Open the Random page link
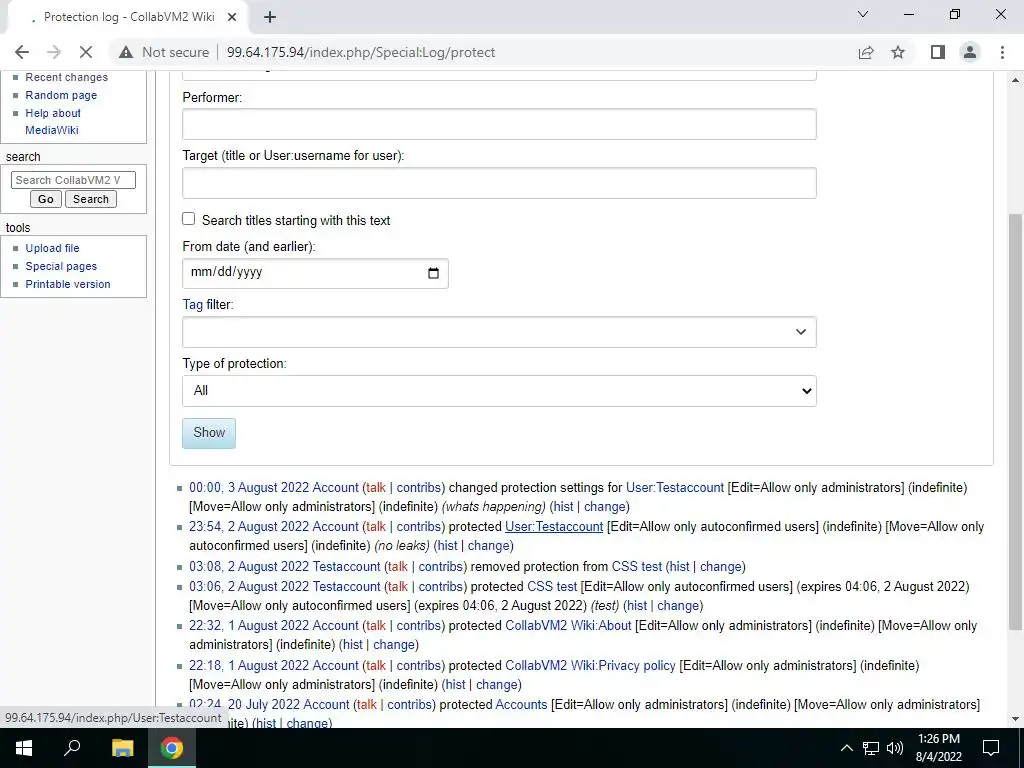Viewport: 1024px width, 768px height. 61,95
